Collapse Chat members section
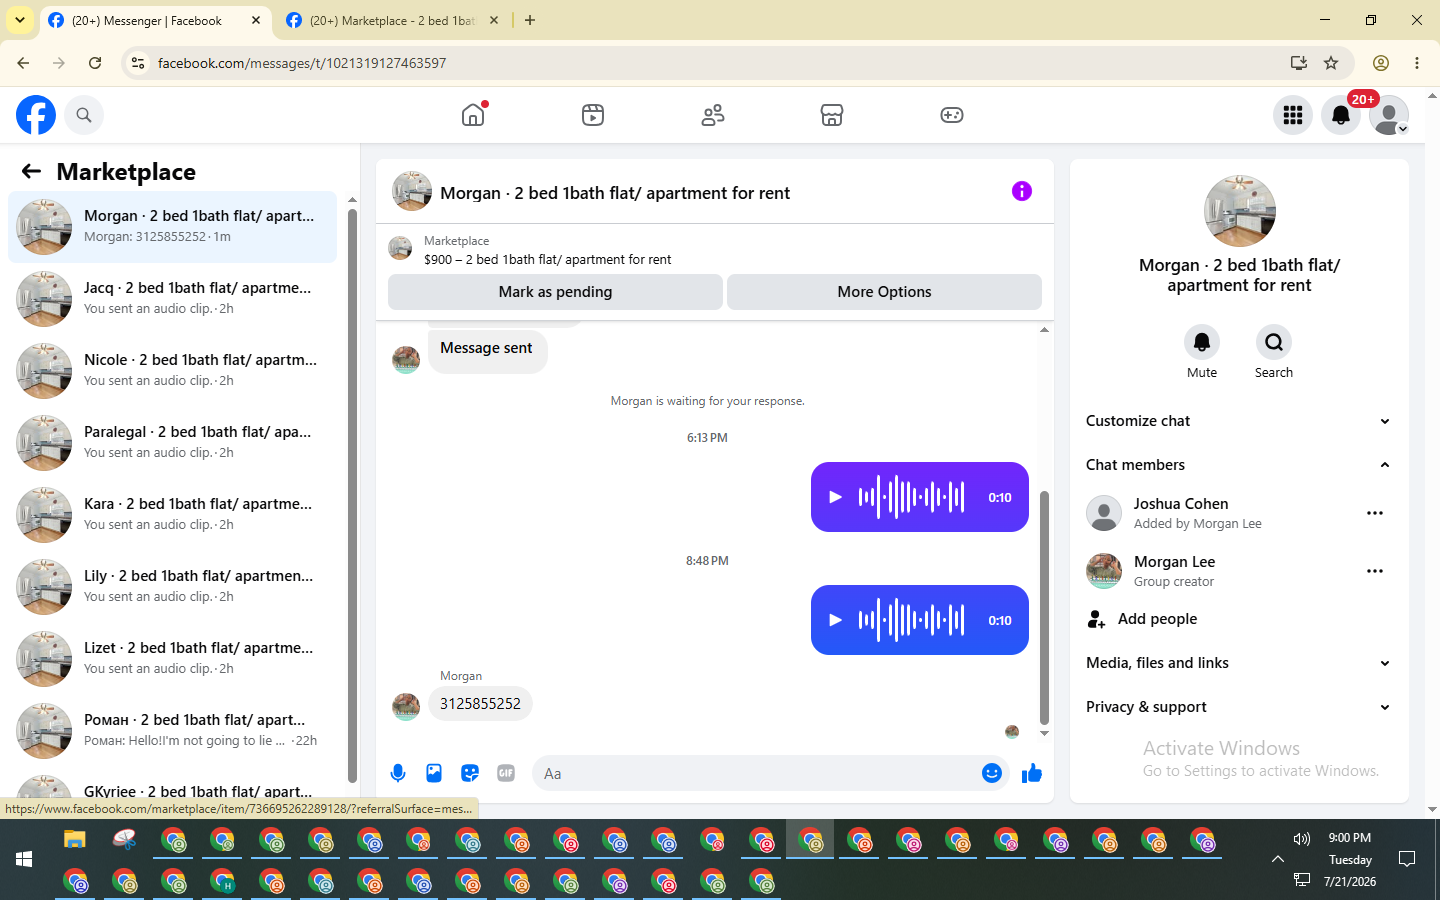This screenshot has width=1440, height=900. pyautogui.click(x=1239, y=465)
